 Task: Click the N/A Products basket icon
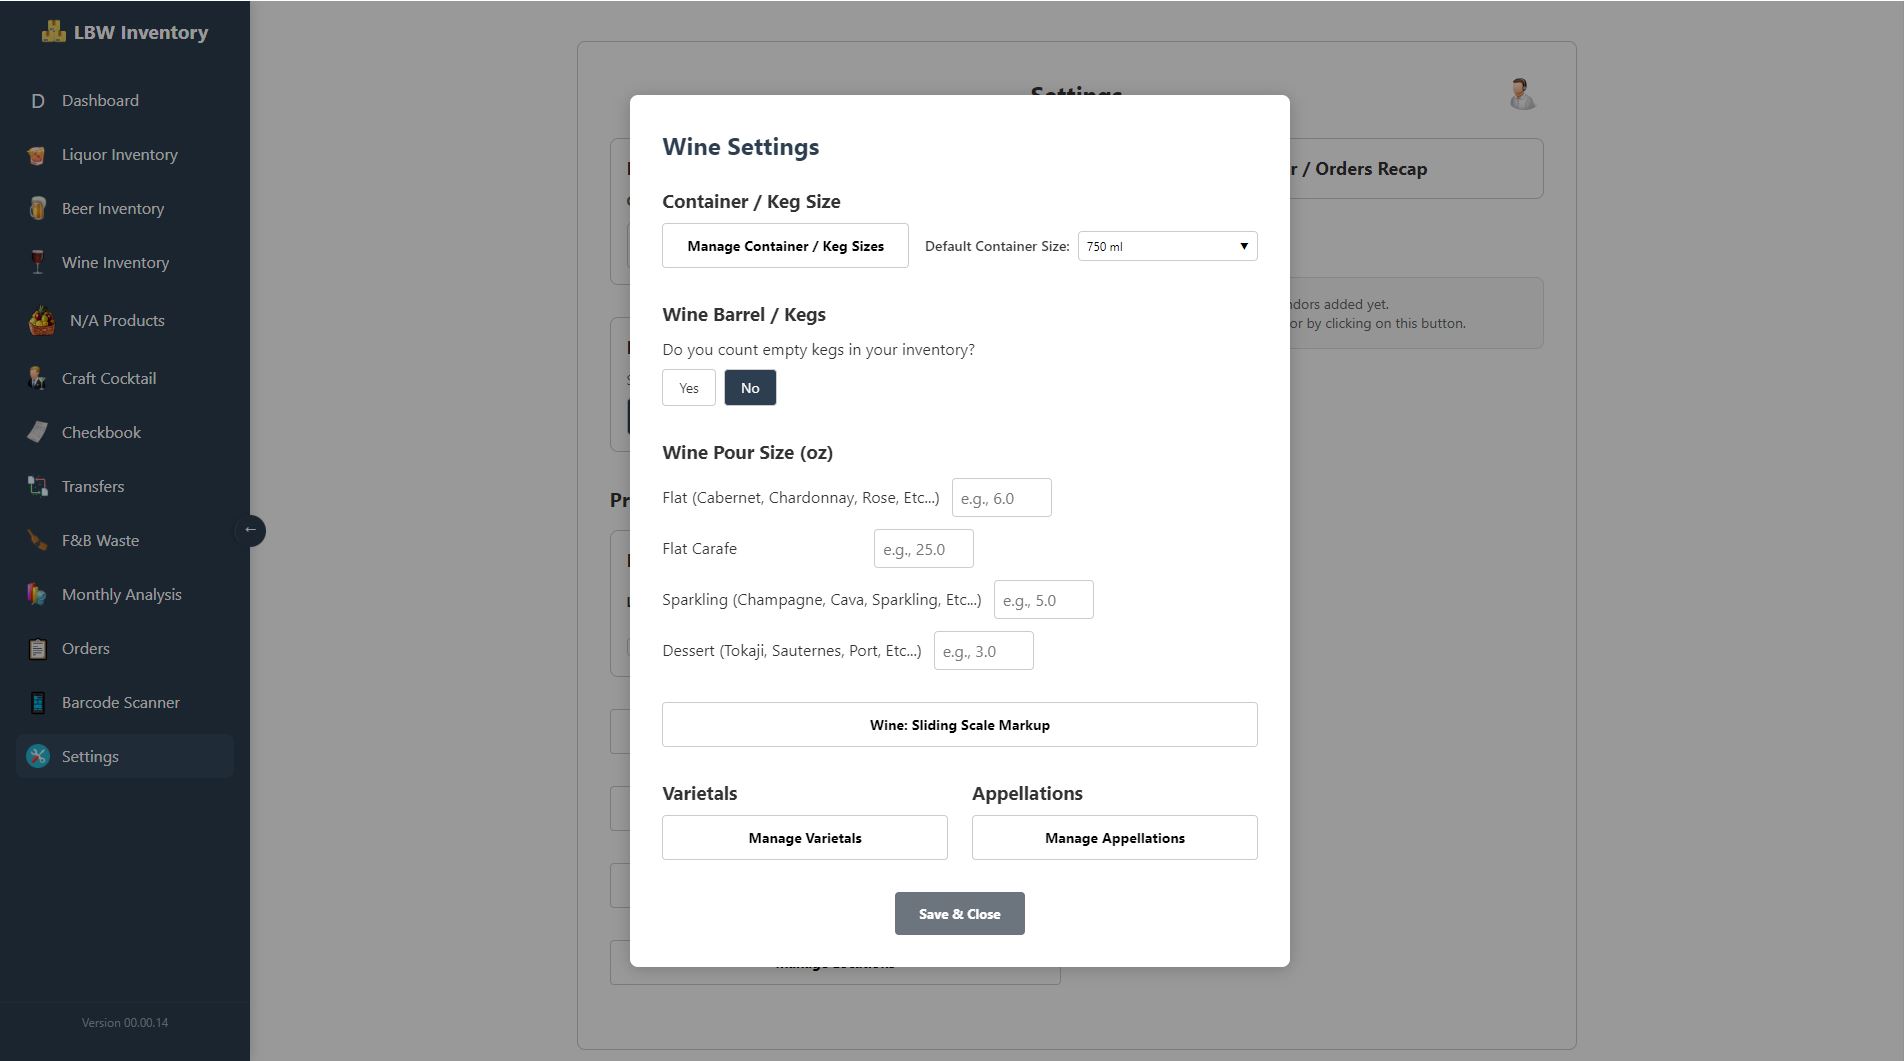tap(41, 321)
